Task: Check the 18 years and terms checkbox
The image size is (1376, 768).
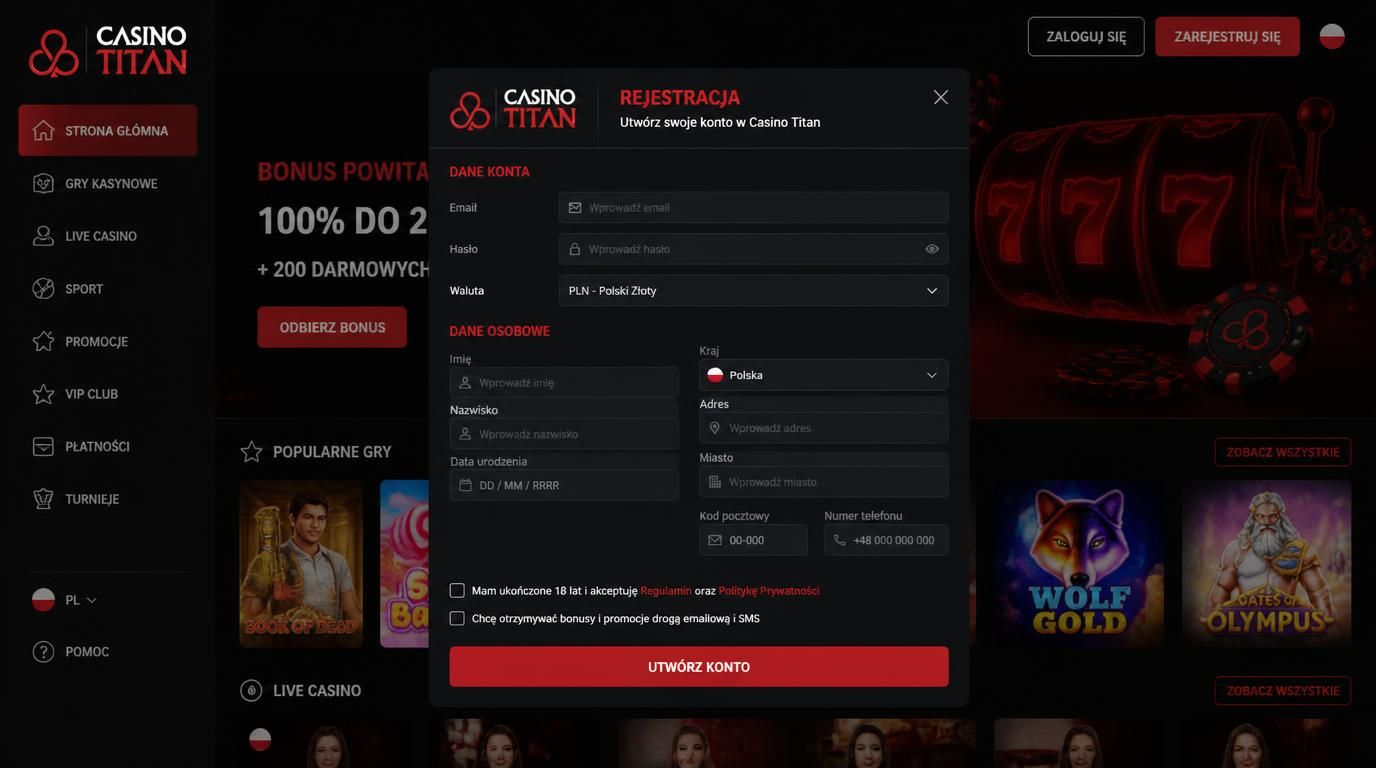Action: pyautogui.click(x=457, y=590)
